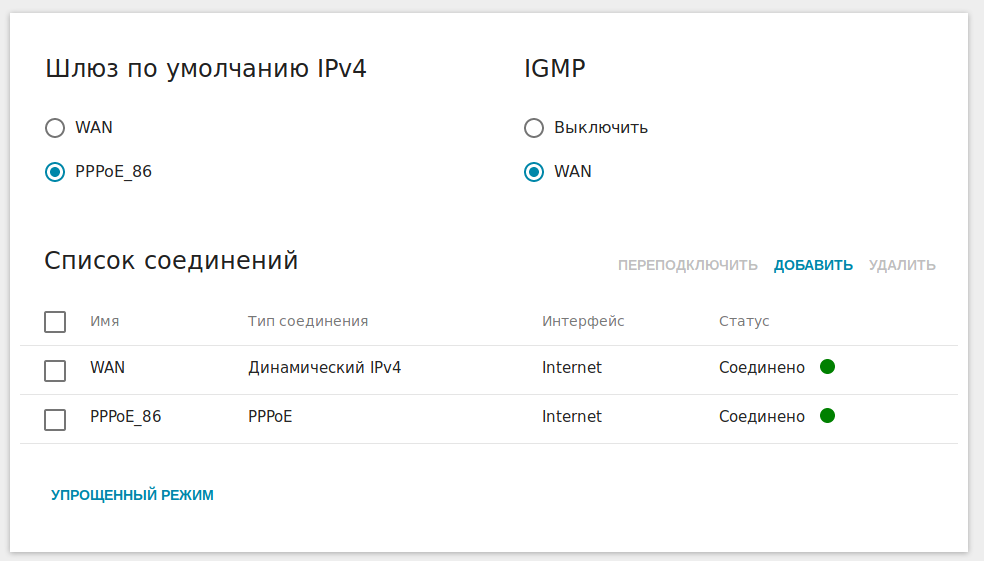
Task: Tick the select-all checkbox in table header
Action: (55, 322)
